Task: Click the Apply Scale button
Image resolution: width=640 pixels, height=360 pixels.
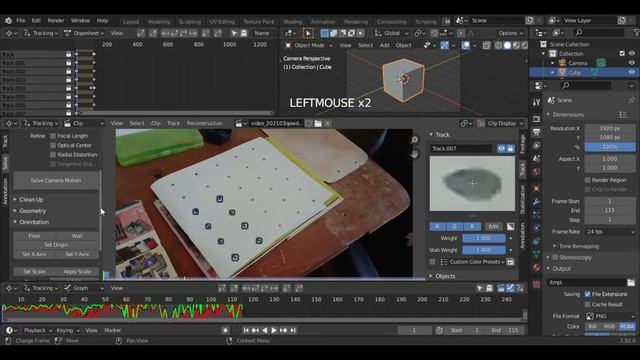Action: (x=77, y=271)
